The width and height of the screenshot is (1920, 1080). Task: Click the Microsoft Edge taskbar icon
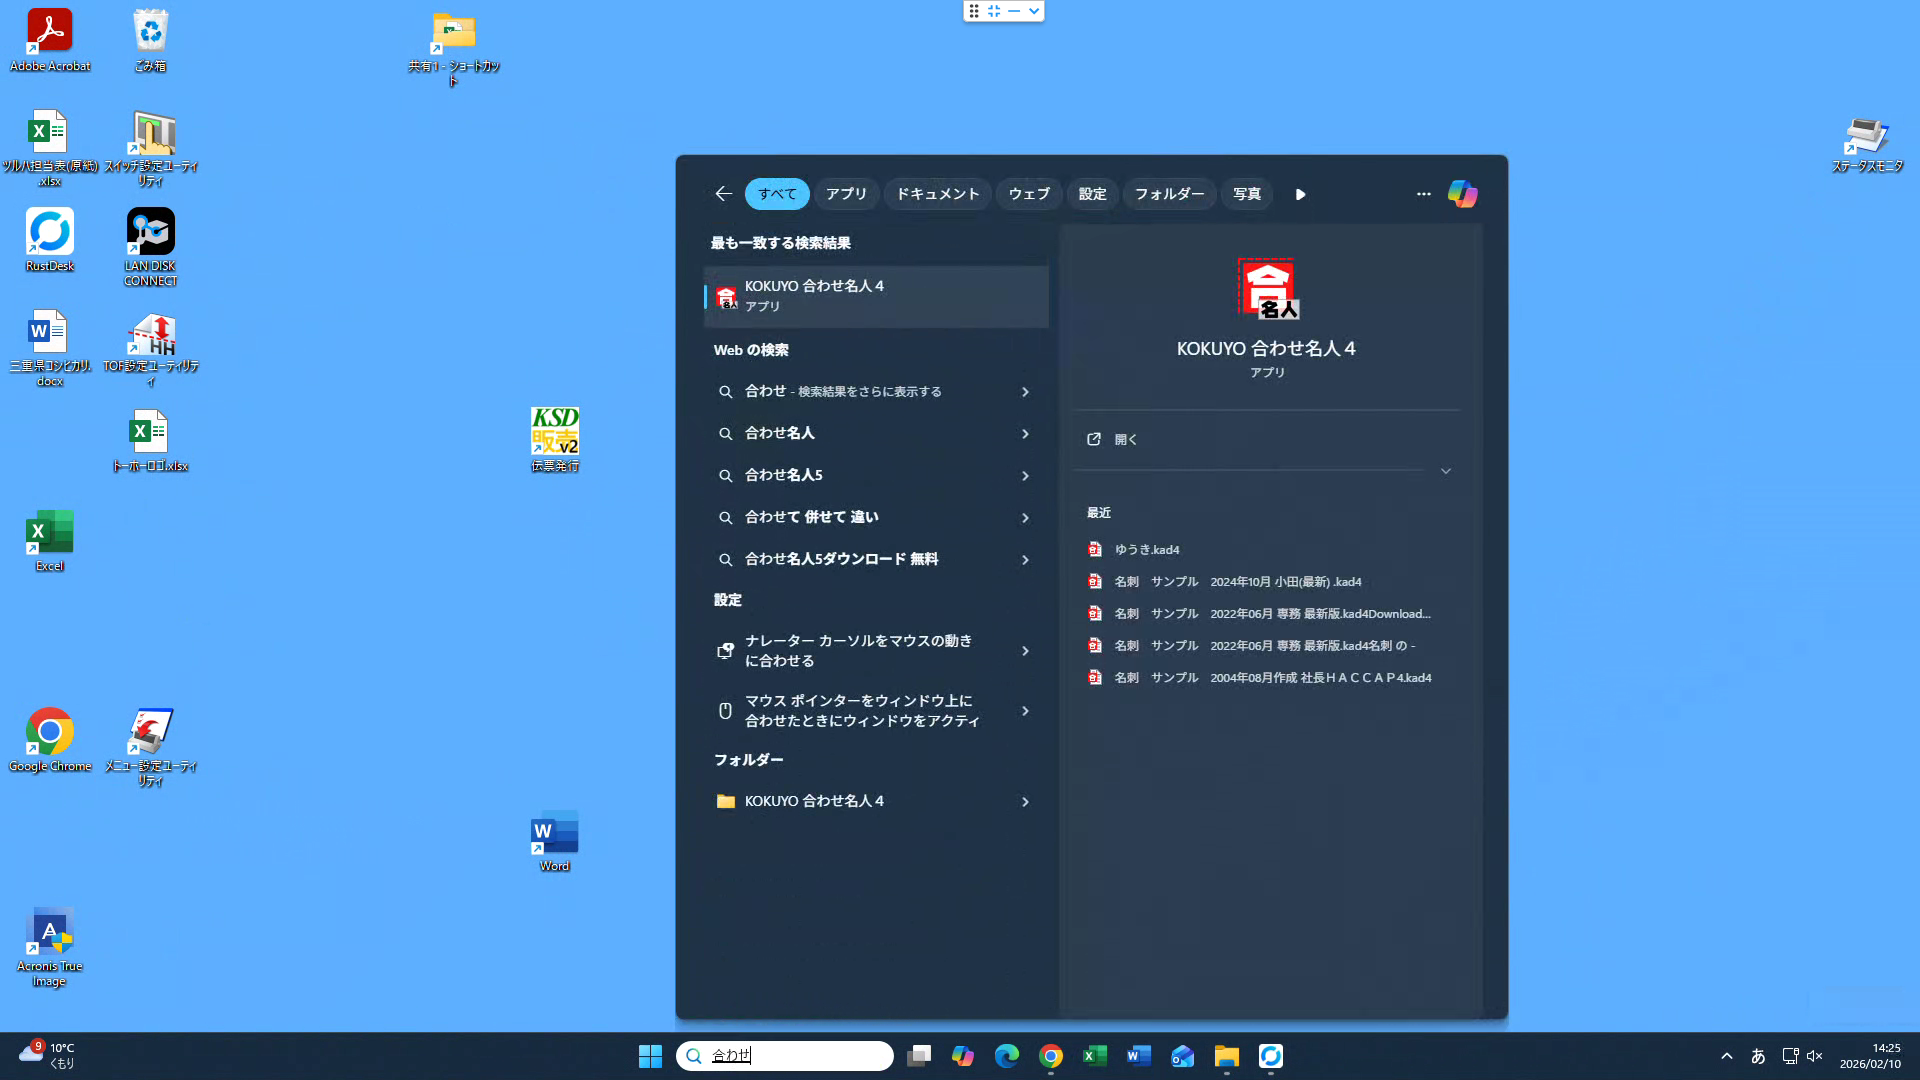coord(1007,1056)
